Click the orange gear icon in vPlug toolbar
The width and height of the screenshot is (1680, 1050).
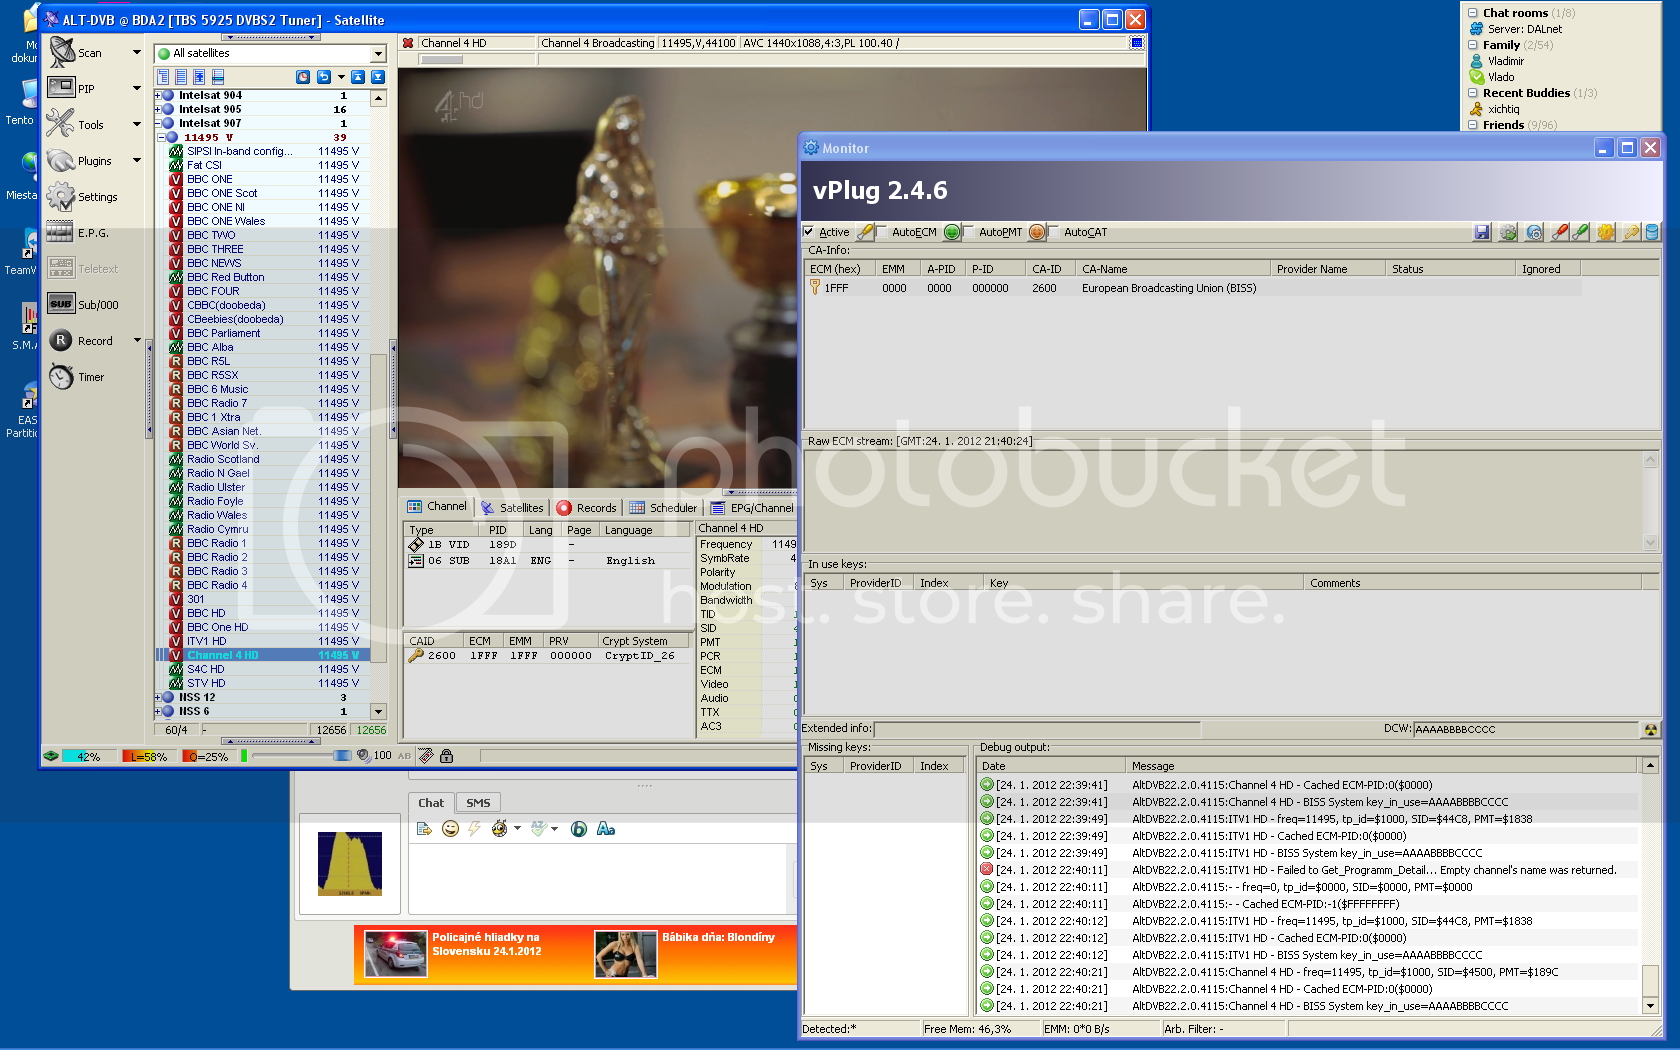click(x=1606, y=232)
